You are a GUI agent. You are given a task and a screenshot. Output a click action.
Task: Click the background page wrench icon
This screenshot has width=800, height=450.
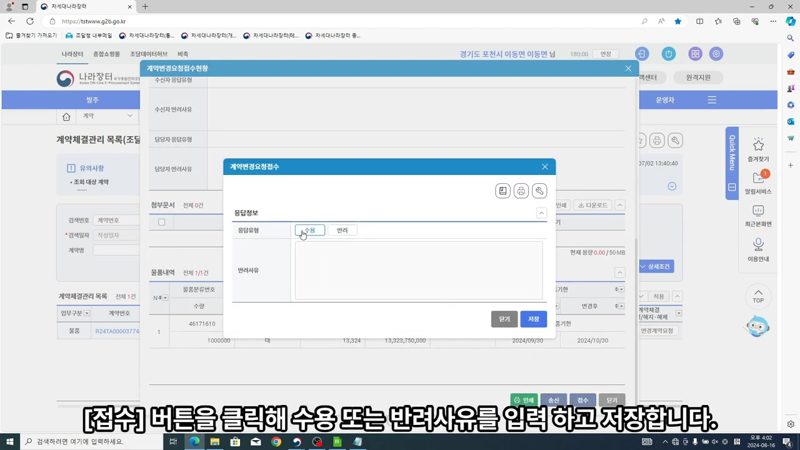click(x=675, y=140)
